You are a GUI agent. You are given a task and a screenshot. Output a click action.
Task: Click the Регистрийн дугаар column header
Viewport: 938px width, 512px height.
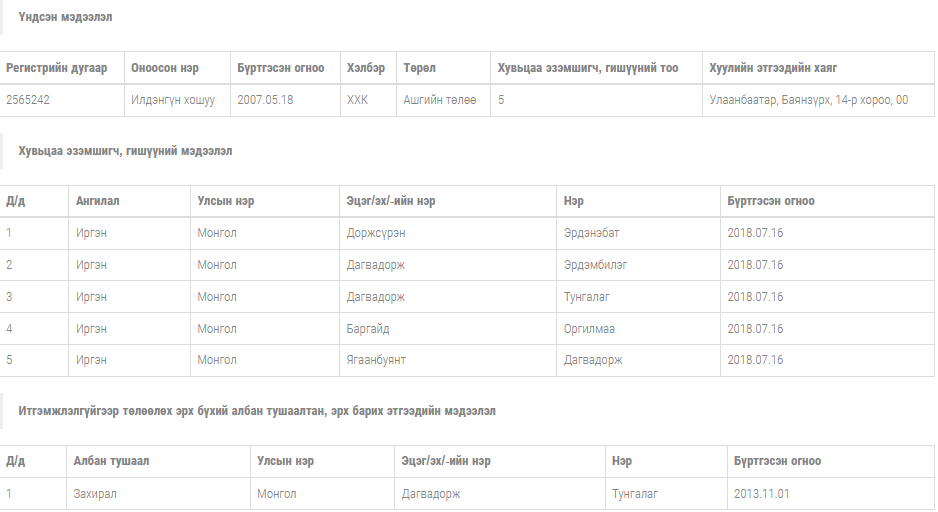click(57, 68)
